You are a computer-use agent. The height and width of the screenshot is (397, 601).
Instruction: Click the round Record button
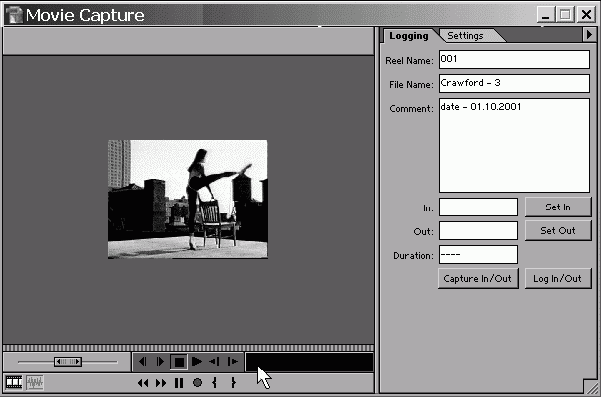click(197, 382)
